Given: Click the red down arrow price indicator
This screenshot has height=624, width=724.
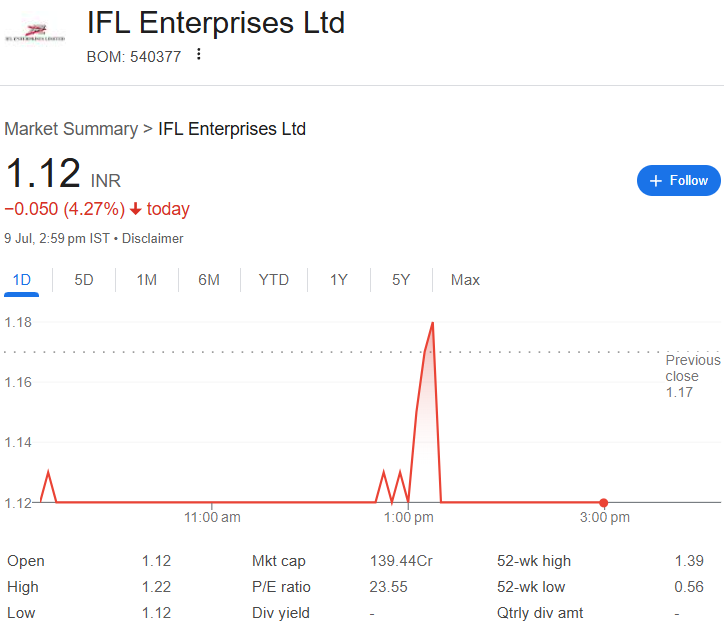Looking at the screenshot, I should coord(136,209).
